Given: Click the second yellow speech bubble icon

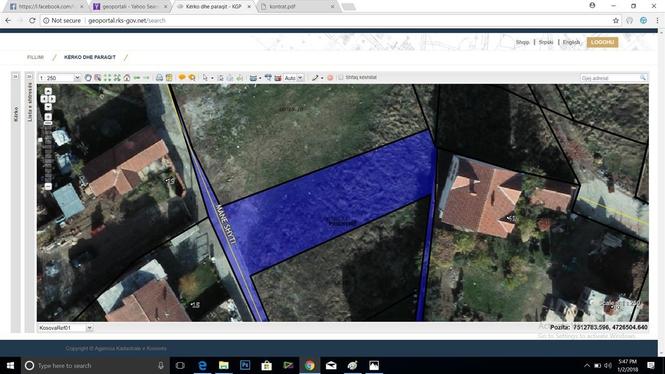Looking at the screenshot, I should click(192, 78).
